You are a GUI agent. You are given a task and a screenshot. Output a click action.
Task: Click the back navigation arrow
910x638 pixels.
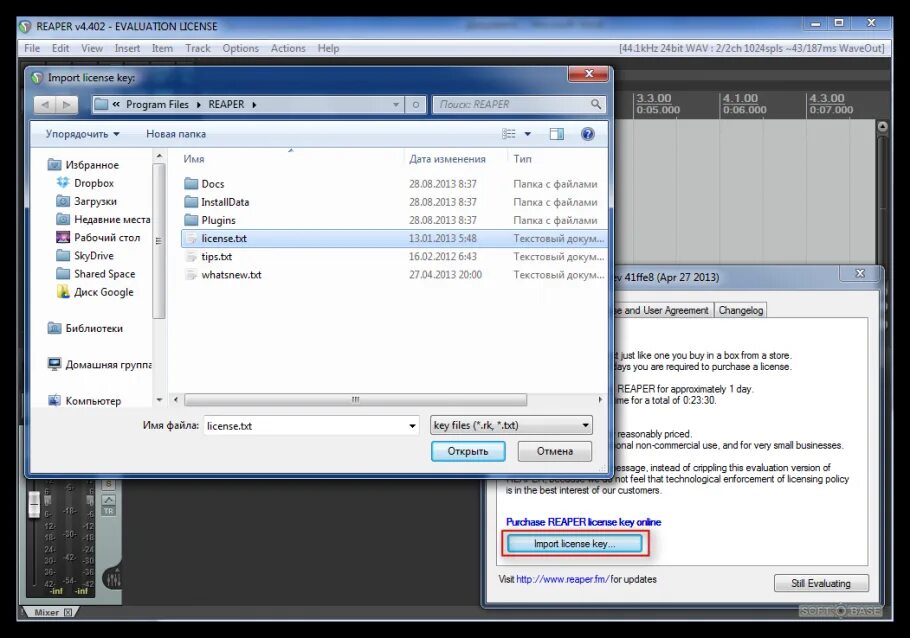(x=45, y=104)
